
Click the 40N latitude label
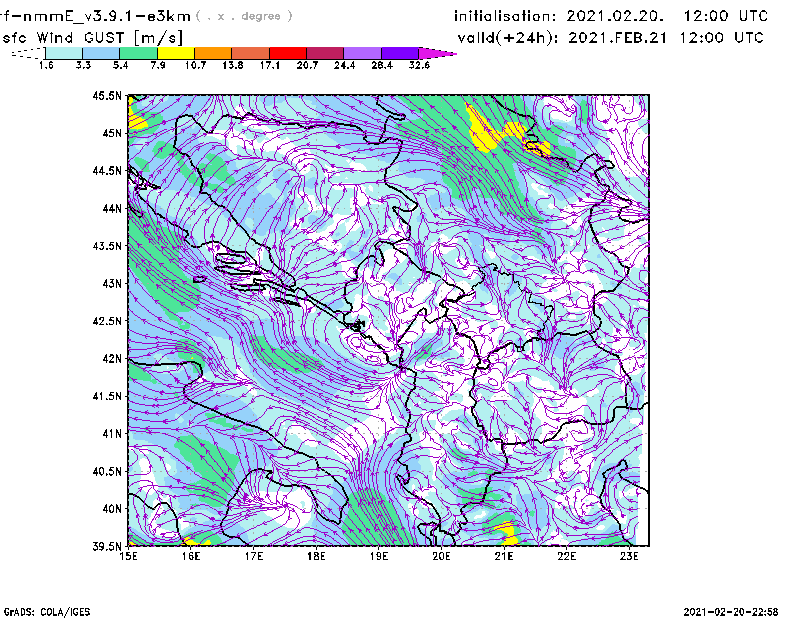[112, 509]
